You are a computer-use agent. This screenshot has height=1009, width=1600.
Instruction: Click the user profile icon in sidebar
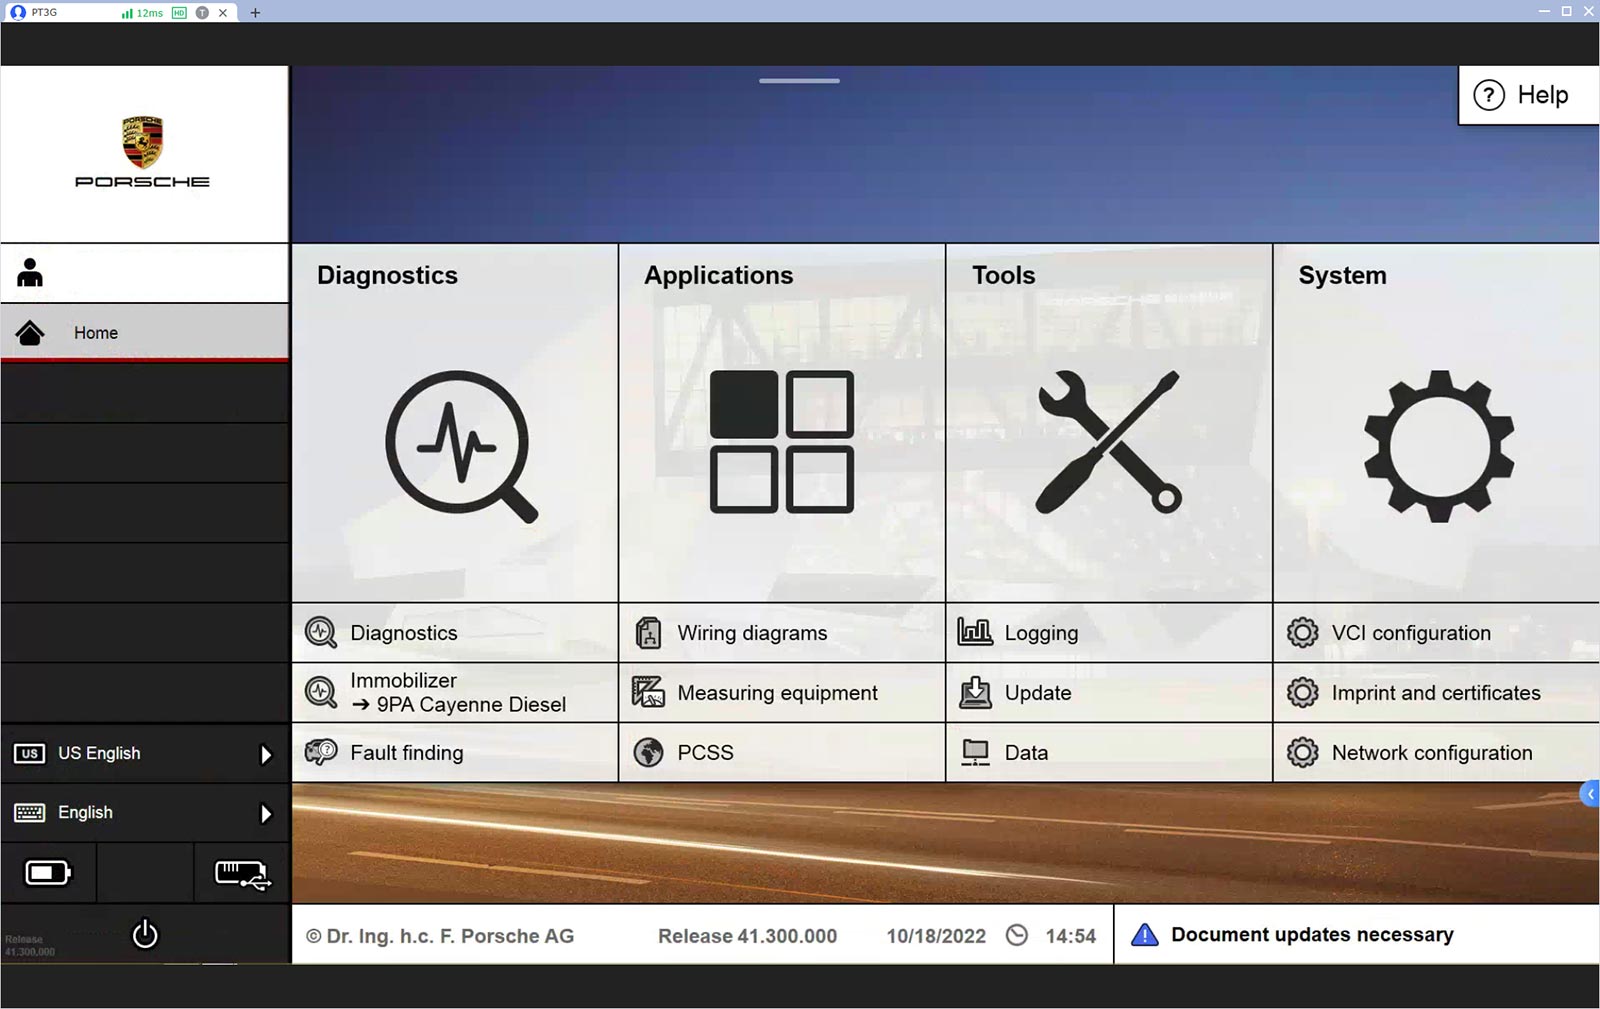tap(30, 272)
